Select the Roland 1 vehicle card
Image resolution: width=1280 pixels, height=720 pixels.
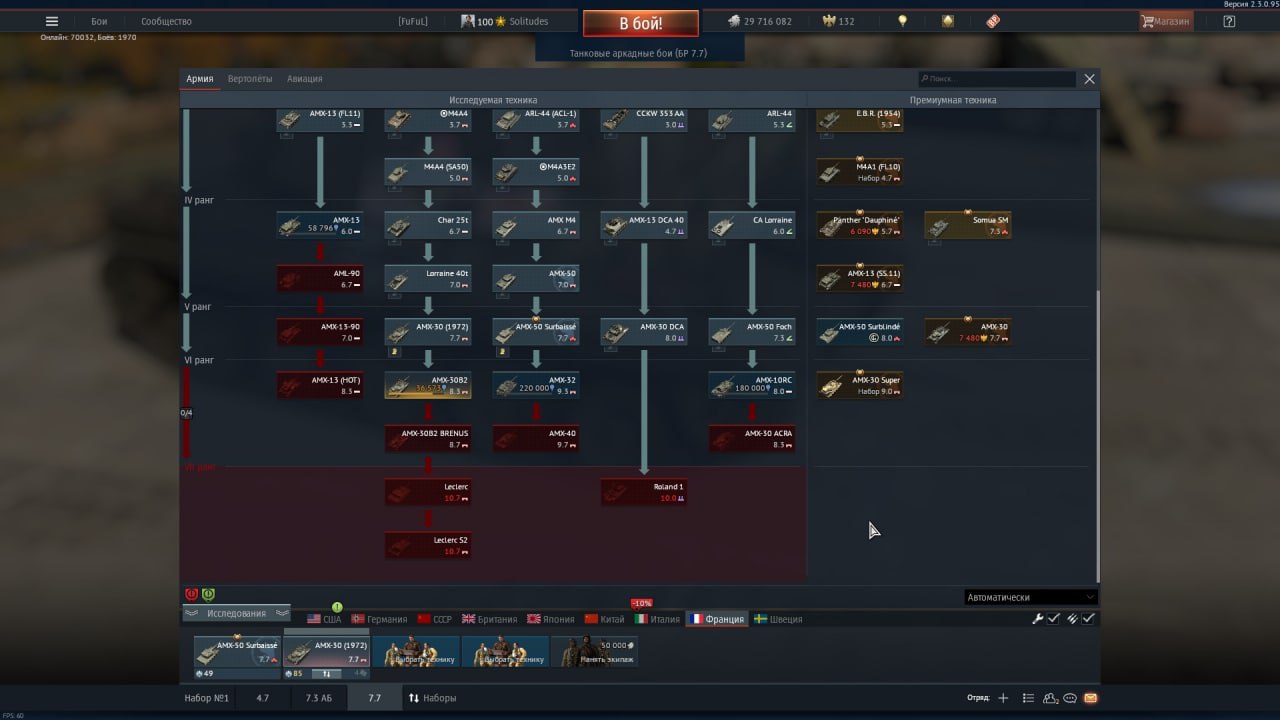pos(644,492)
